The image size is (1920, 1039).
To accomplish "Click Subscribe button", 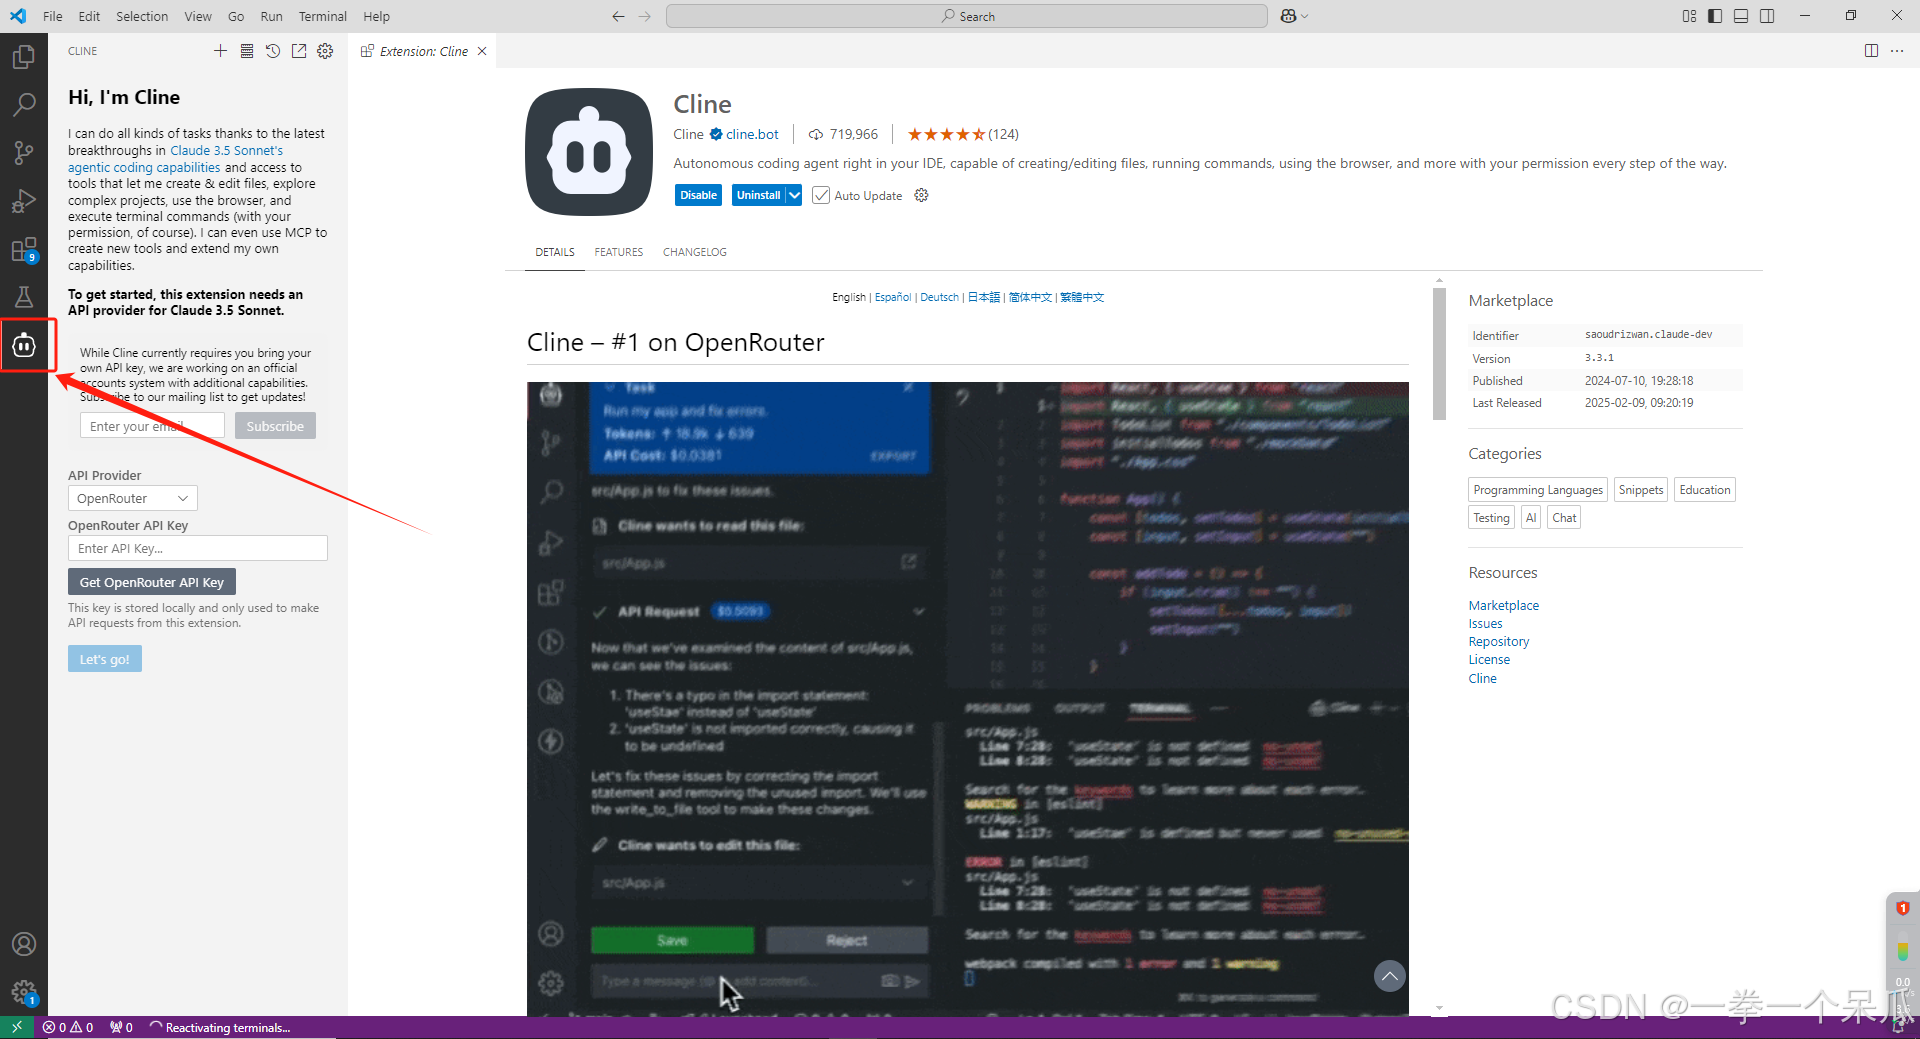I will (x=275, y=426).
